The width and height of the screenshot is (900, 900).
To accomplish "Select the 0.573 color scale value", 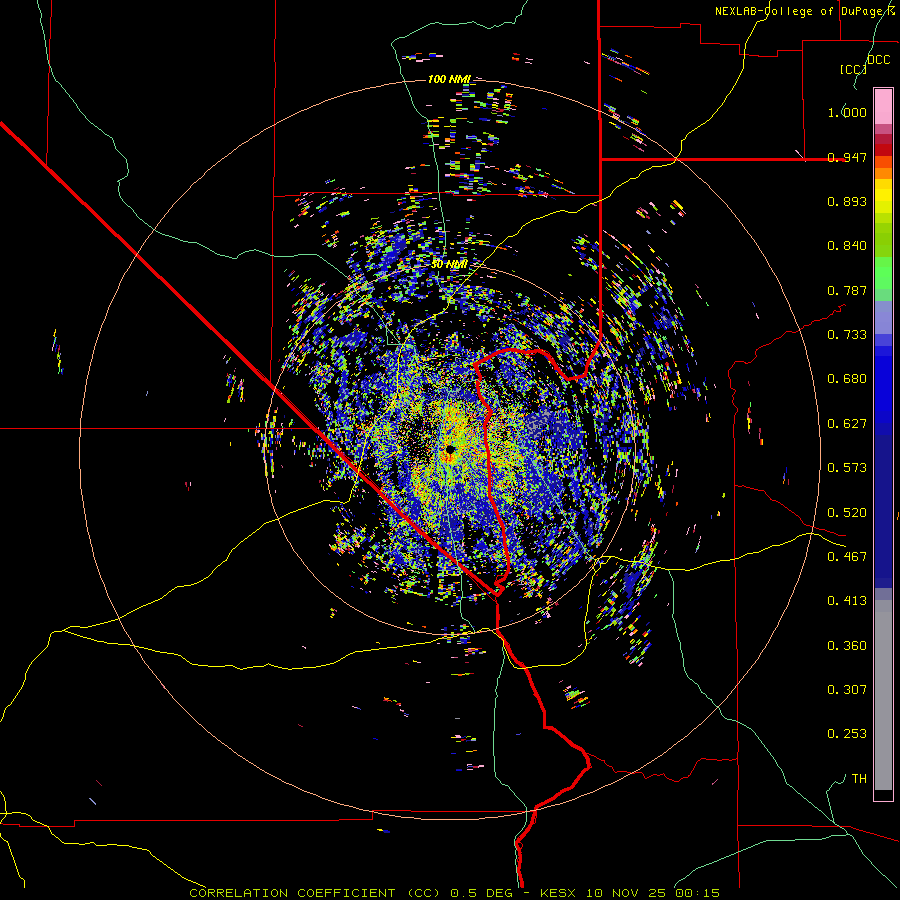I will pyautogui.click(x=847, y=468).
